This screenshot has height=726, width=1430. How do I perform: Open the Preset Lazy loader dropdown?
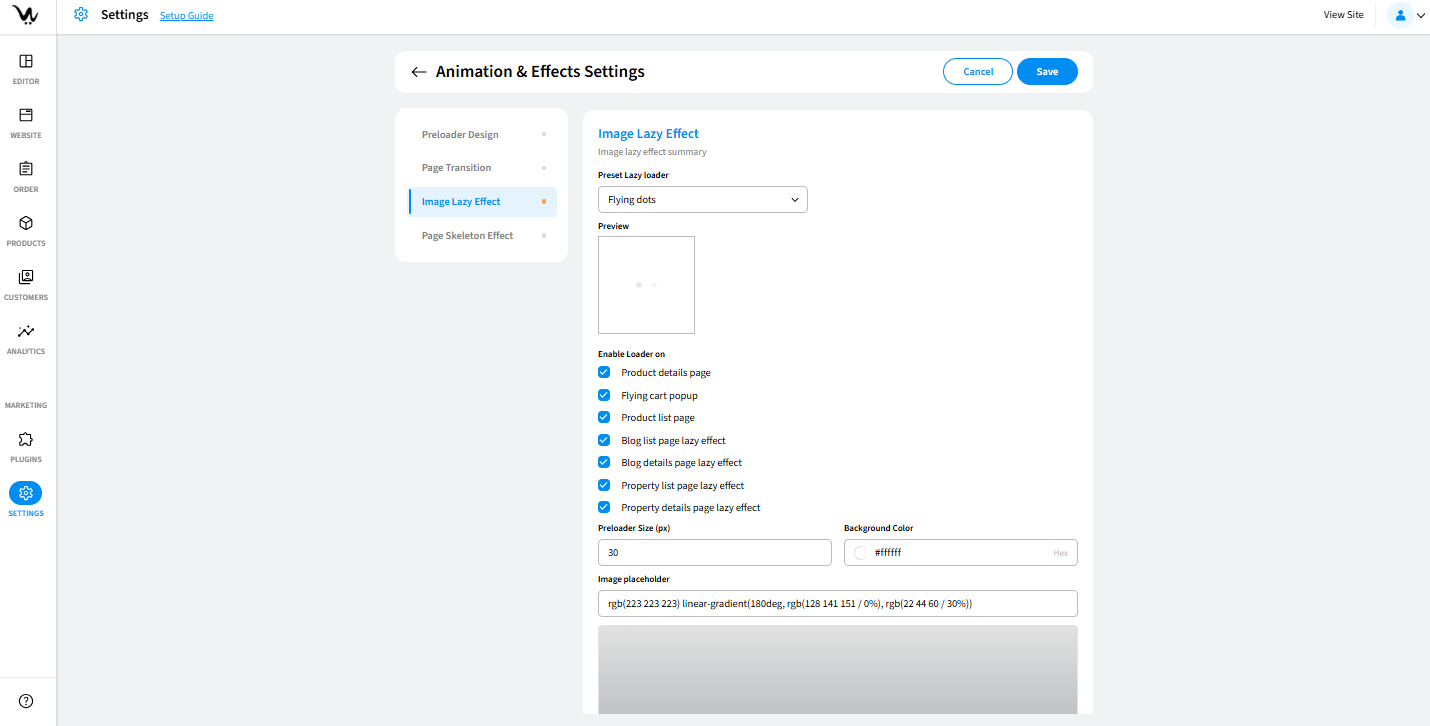coord(702,200)
